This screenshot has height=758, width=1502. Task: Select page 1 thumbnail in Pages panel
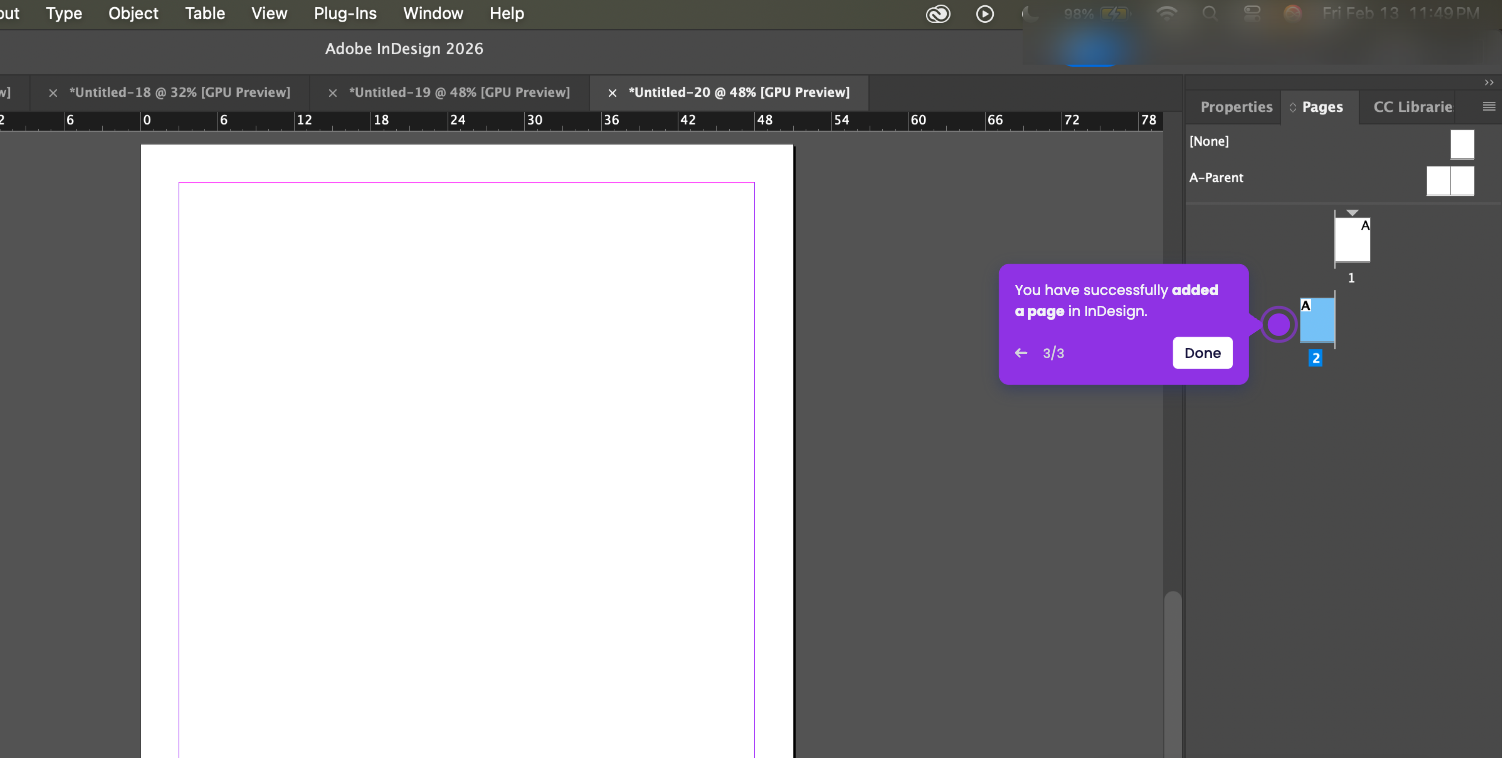tap(1352, 241)
